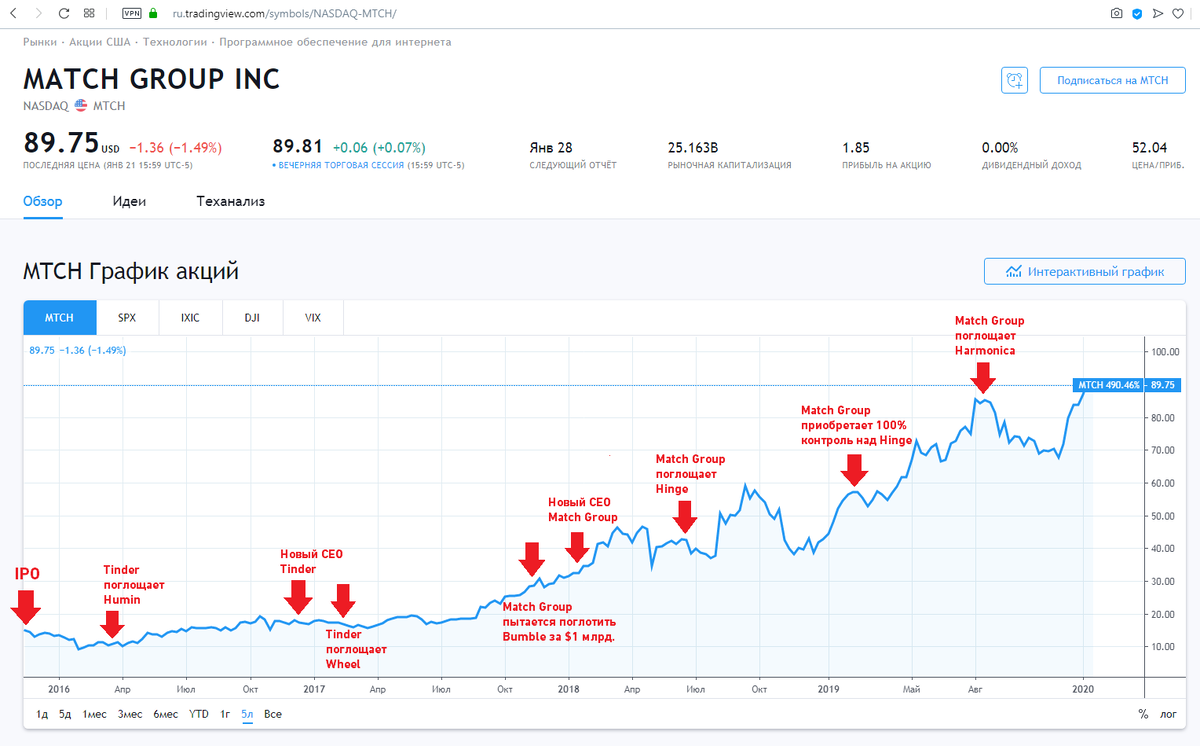Screen dimensions: 1200x746
Task: Open the blue shield ad-blocker icon
Action: 1137,14
